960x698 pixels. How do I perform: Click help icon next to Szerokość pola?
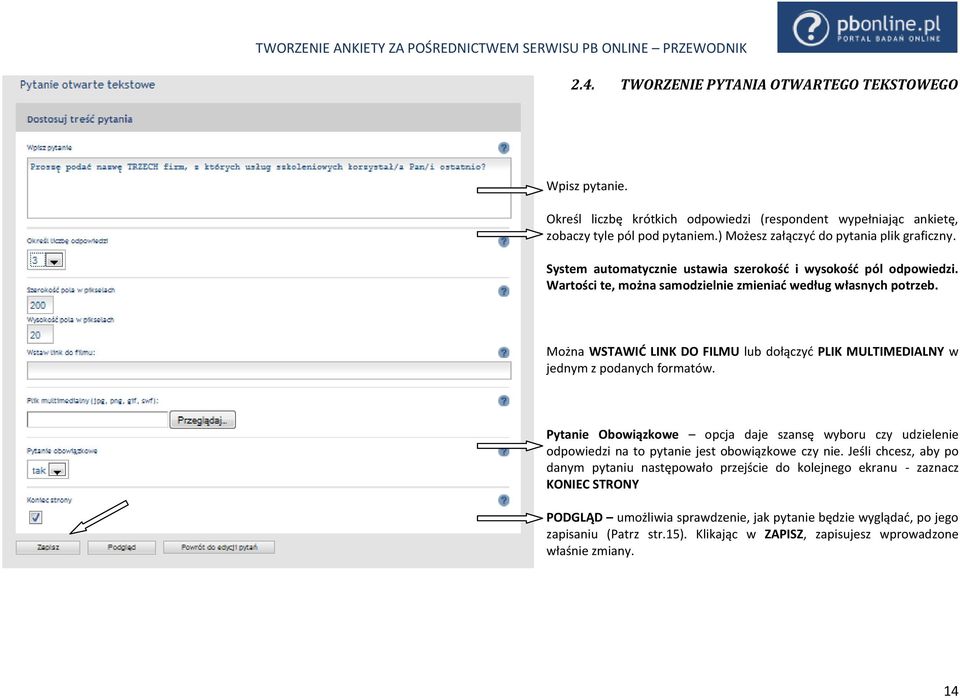(x=503, y=291)
